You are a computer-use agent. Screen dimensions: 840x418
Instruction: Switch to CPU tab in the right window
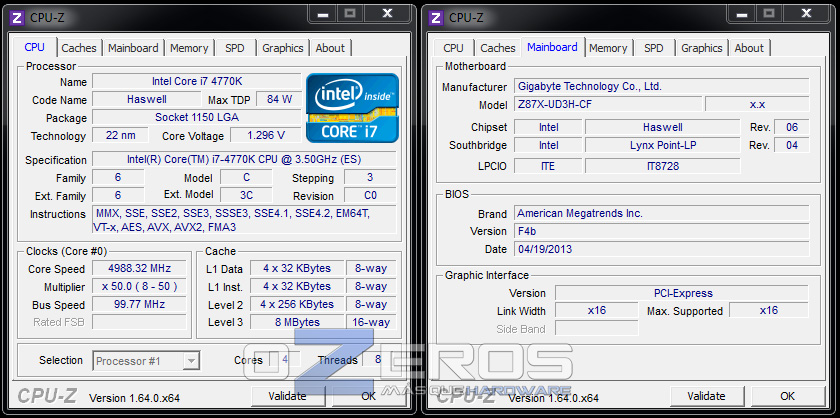[x=453, y=48]
